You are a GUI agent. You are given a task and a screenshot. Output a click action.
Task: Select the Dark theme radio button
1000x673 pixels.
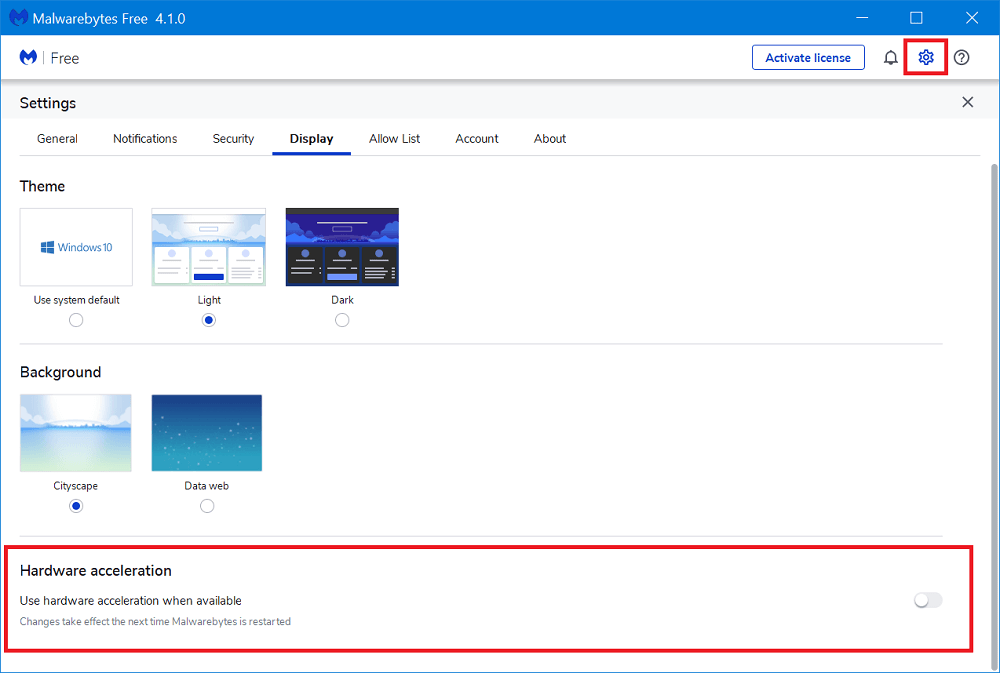point(342,320)
